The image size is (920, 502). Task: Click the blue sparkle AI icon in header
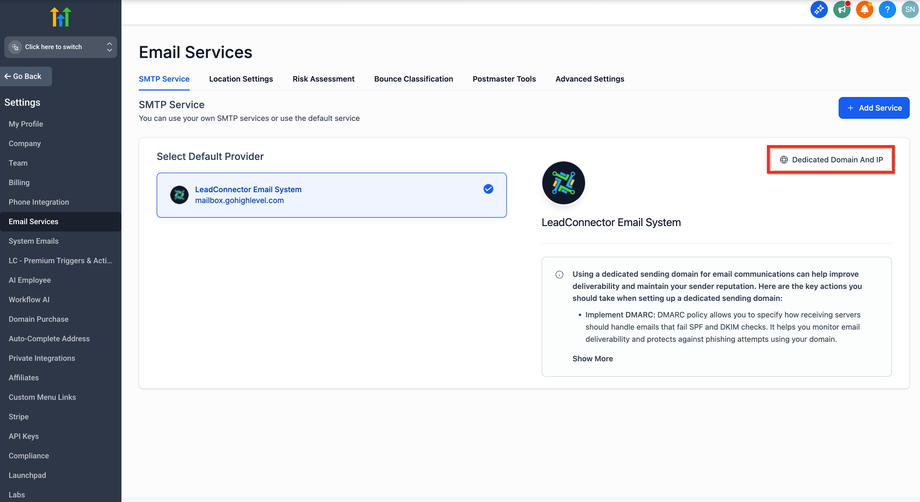click(819, 10)
